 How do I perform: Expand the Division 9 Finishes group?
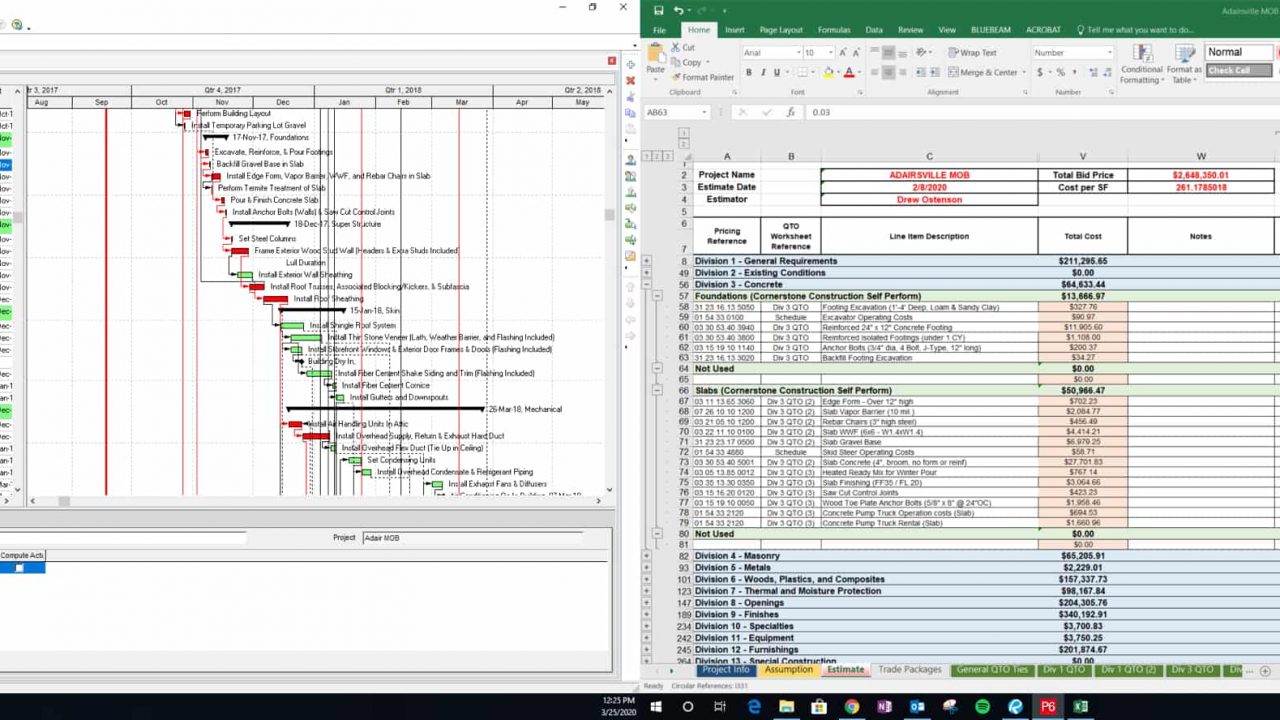point(646,615)
